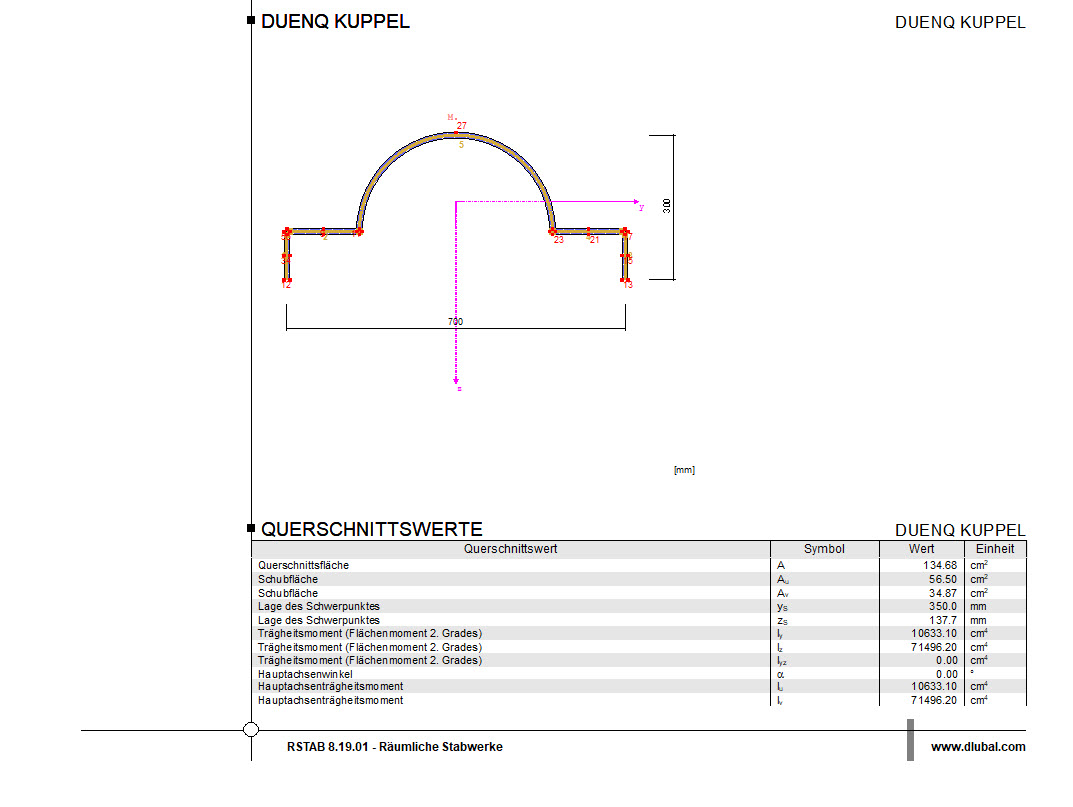
Task: Click the RSTAB 8.19.01 footer text
Action: click(x=395, y=747)
